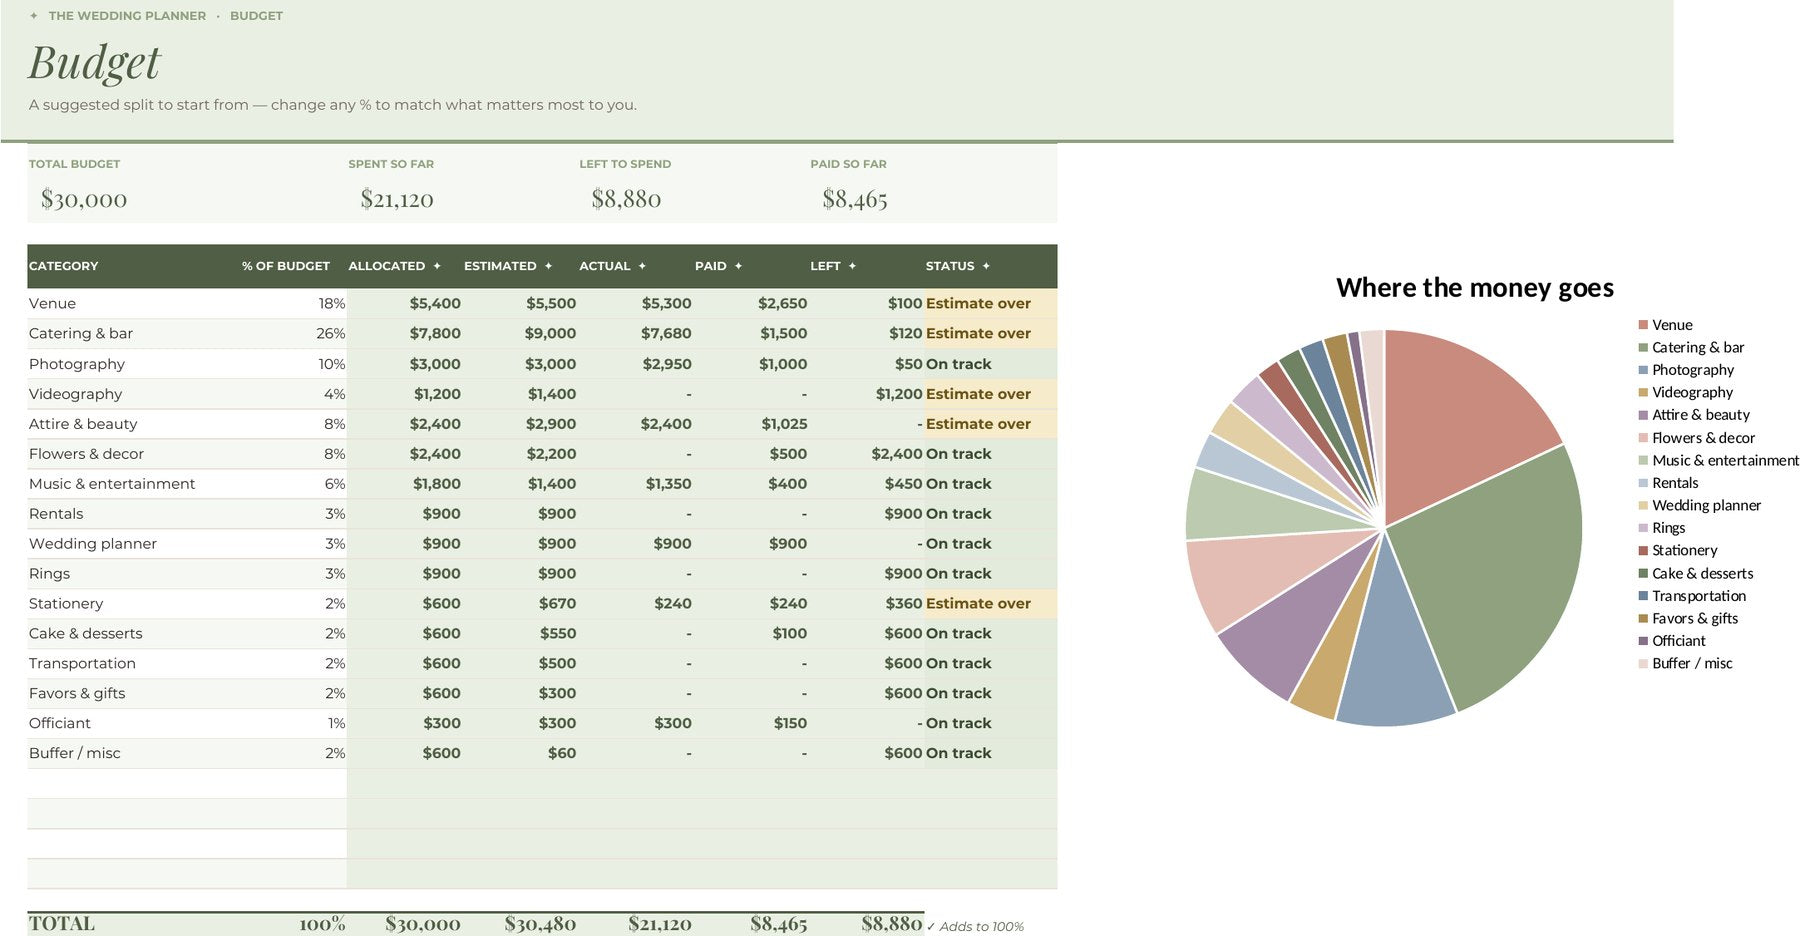Image resolution: width=1800 pixels, height=936 pixels.
Task: Click the Photography legend color swatch
Action: (x=1643, y=370)
